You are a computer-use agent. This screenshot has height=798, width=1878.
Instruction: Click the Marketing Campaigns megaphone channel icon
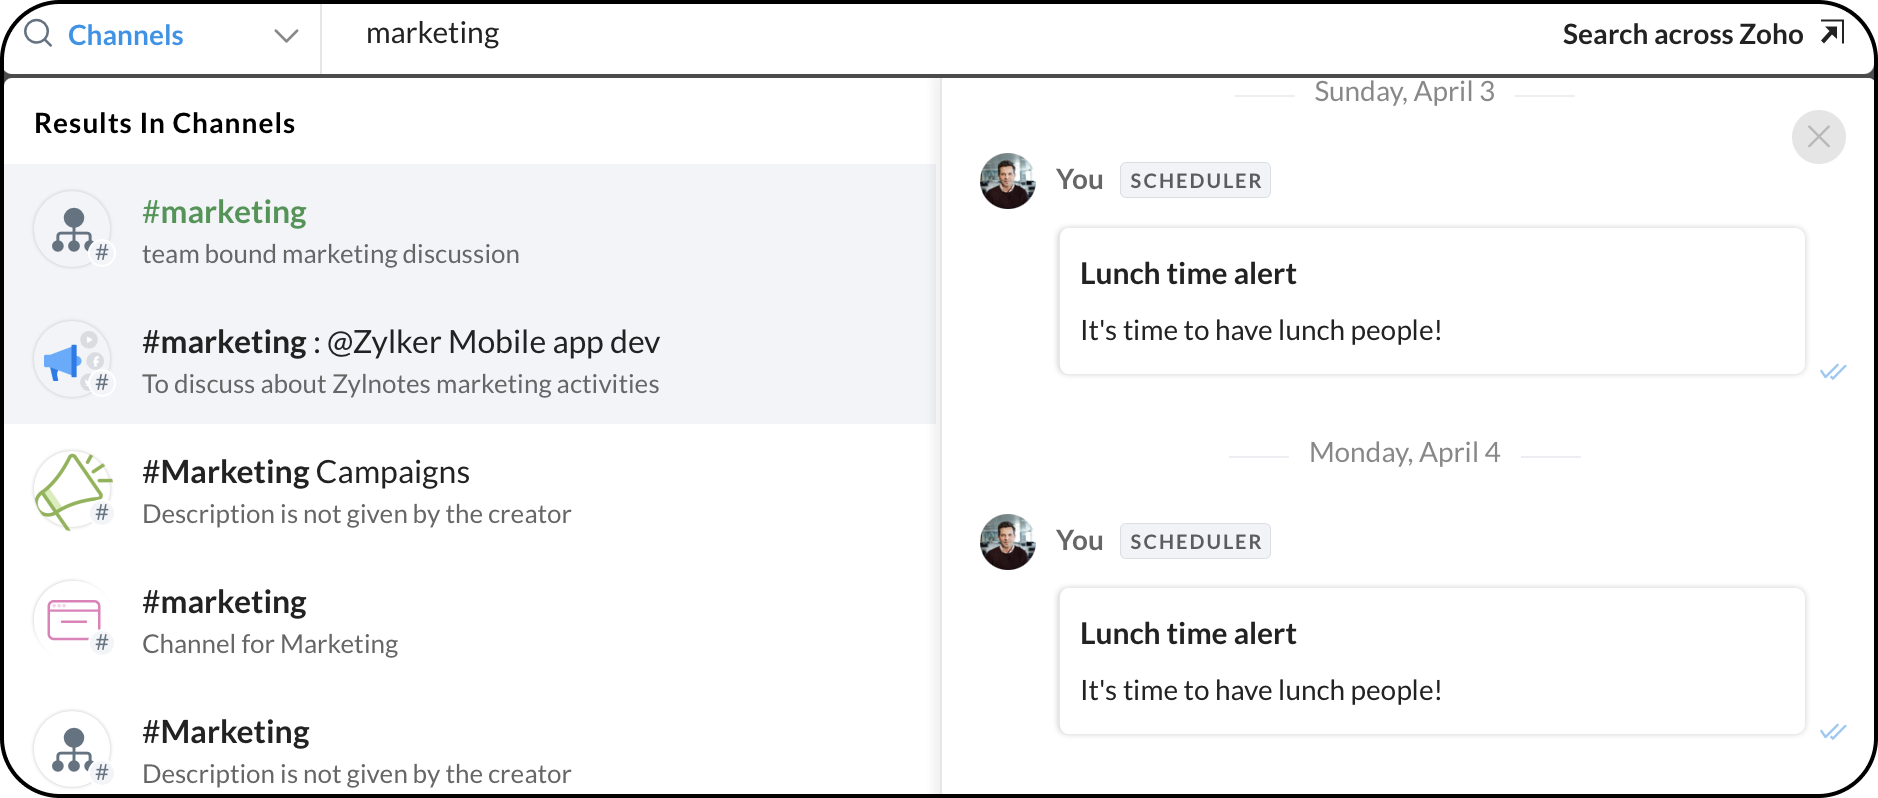click(x=72, y=490)
